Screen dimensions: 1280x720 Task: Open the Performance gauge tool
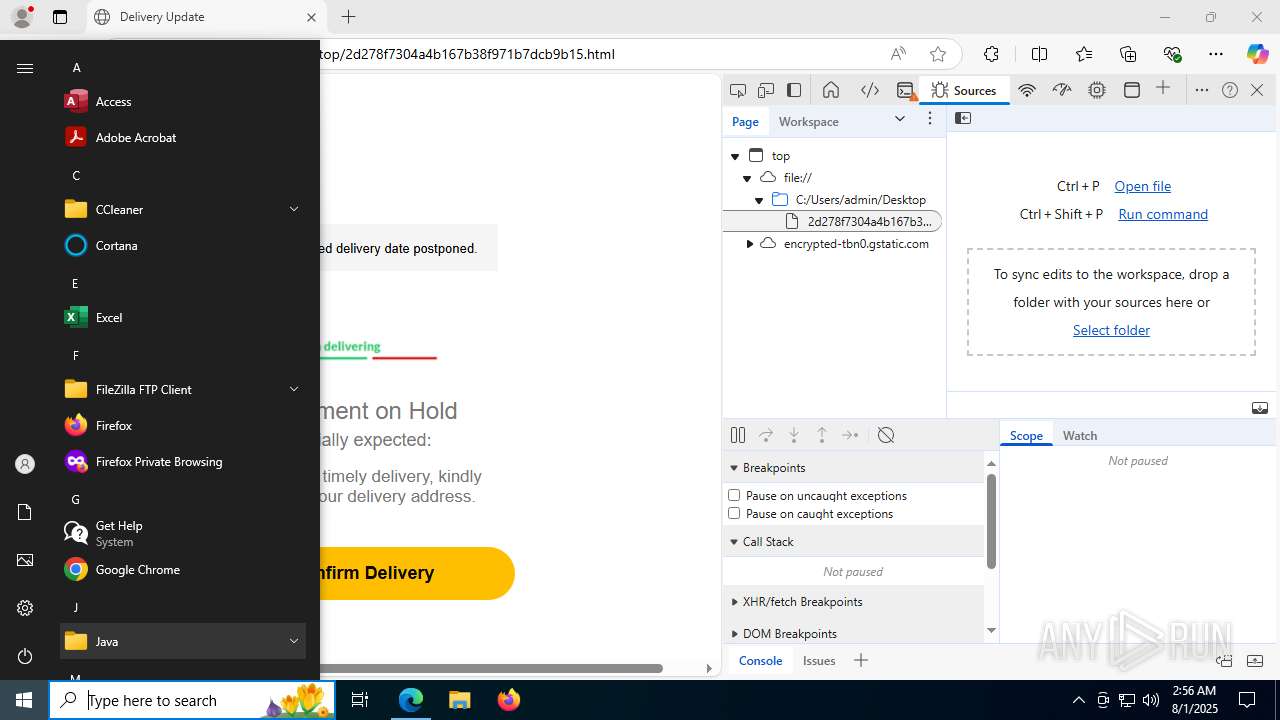(x=1062, y=90)
